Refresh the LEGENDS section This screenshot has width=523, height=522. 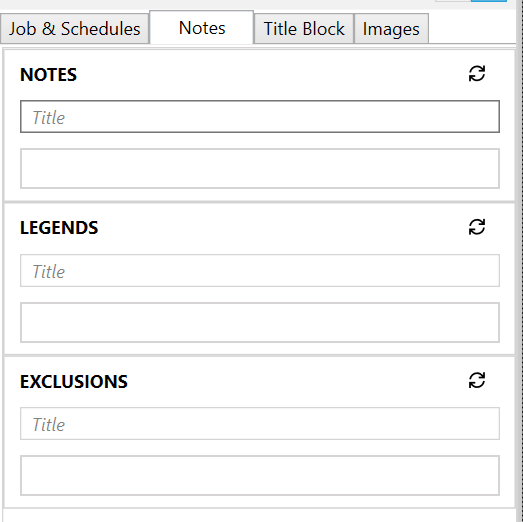pos(477,227)
